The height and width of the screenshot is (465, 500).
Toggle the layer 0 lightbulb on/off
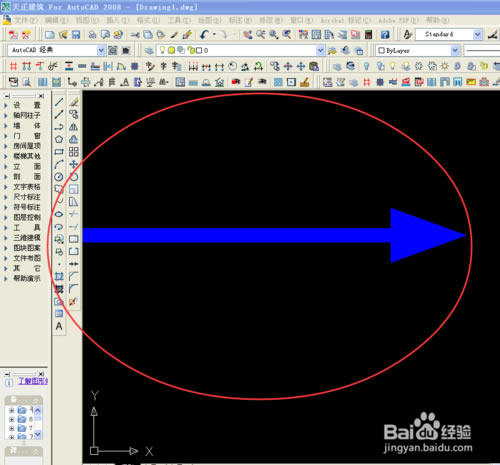[x=162, y=50]
